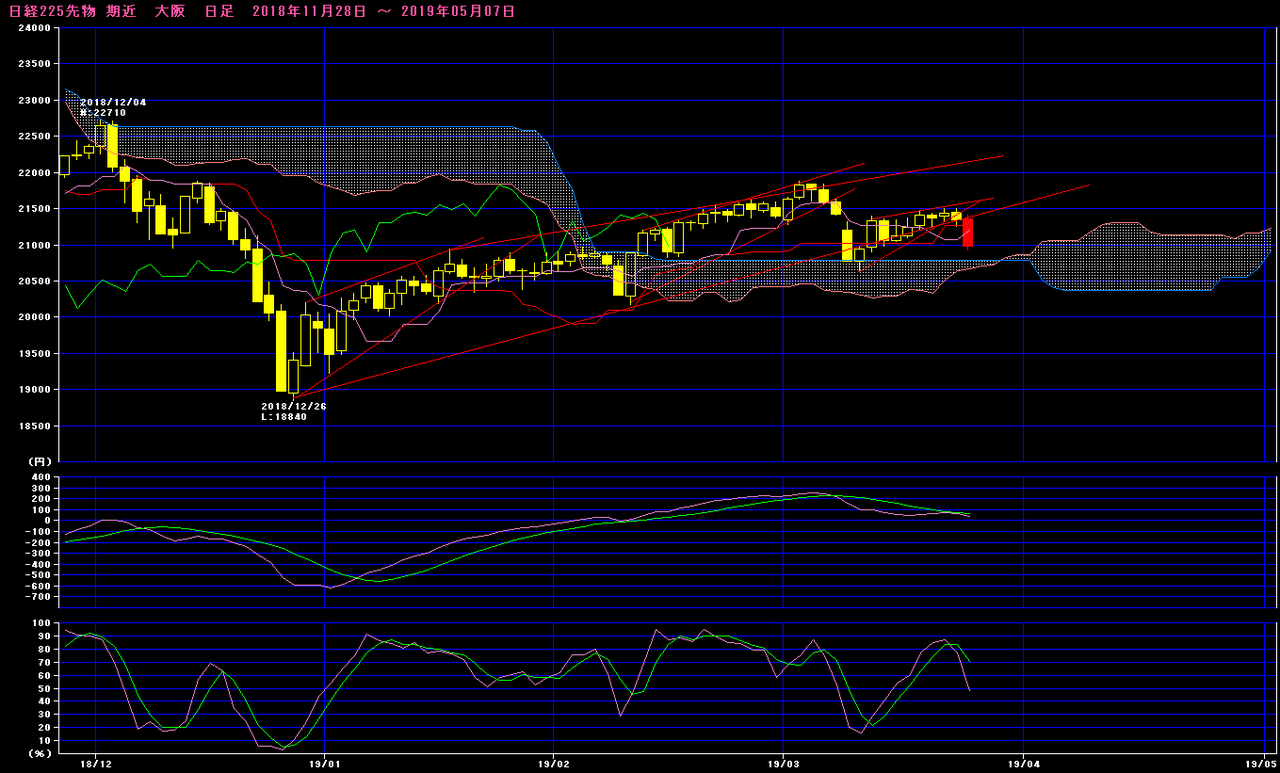This screenshot has height=773, width=1280.
Task: Click the (円) unit label
Action: tap(39, 461)
